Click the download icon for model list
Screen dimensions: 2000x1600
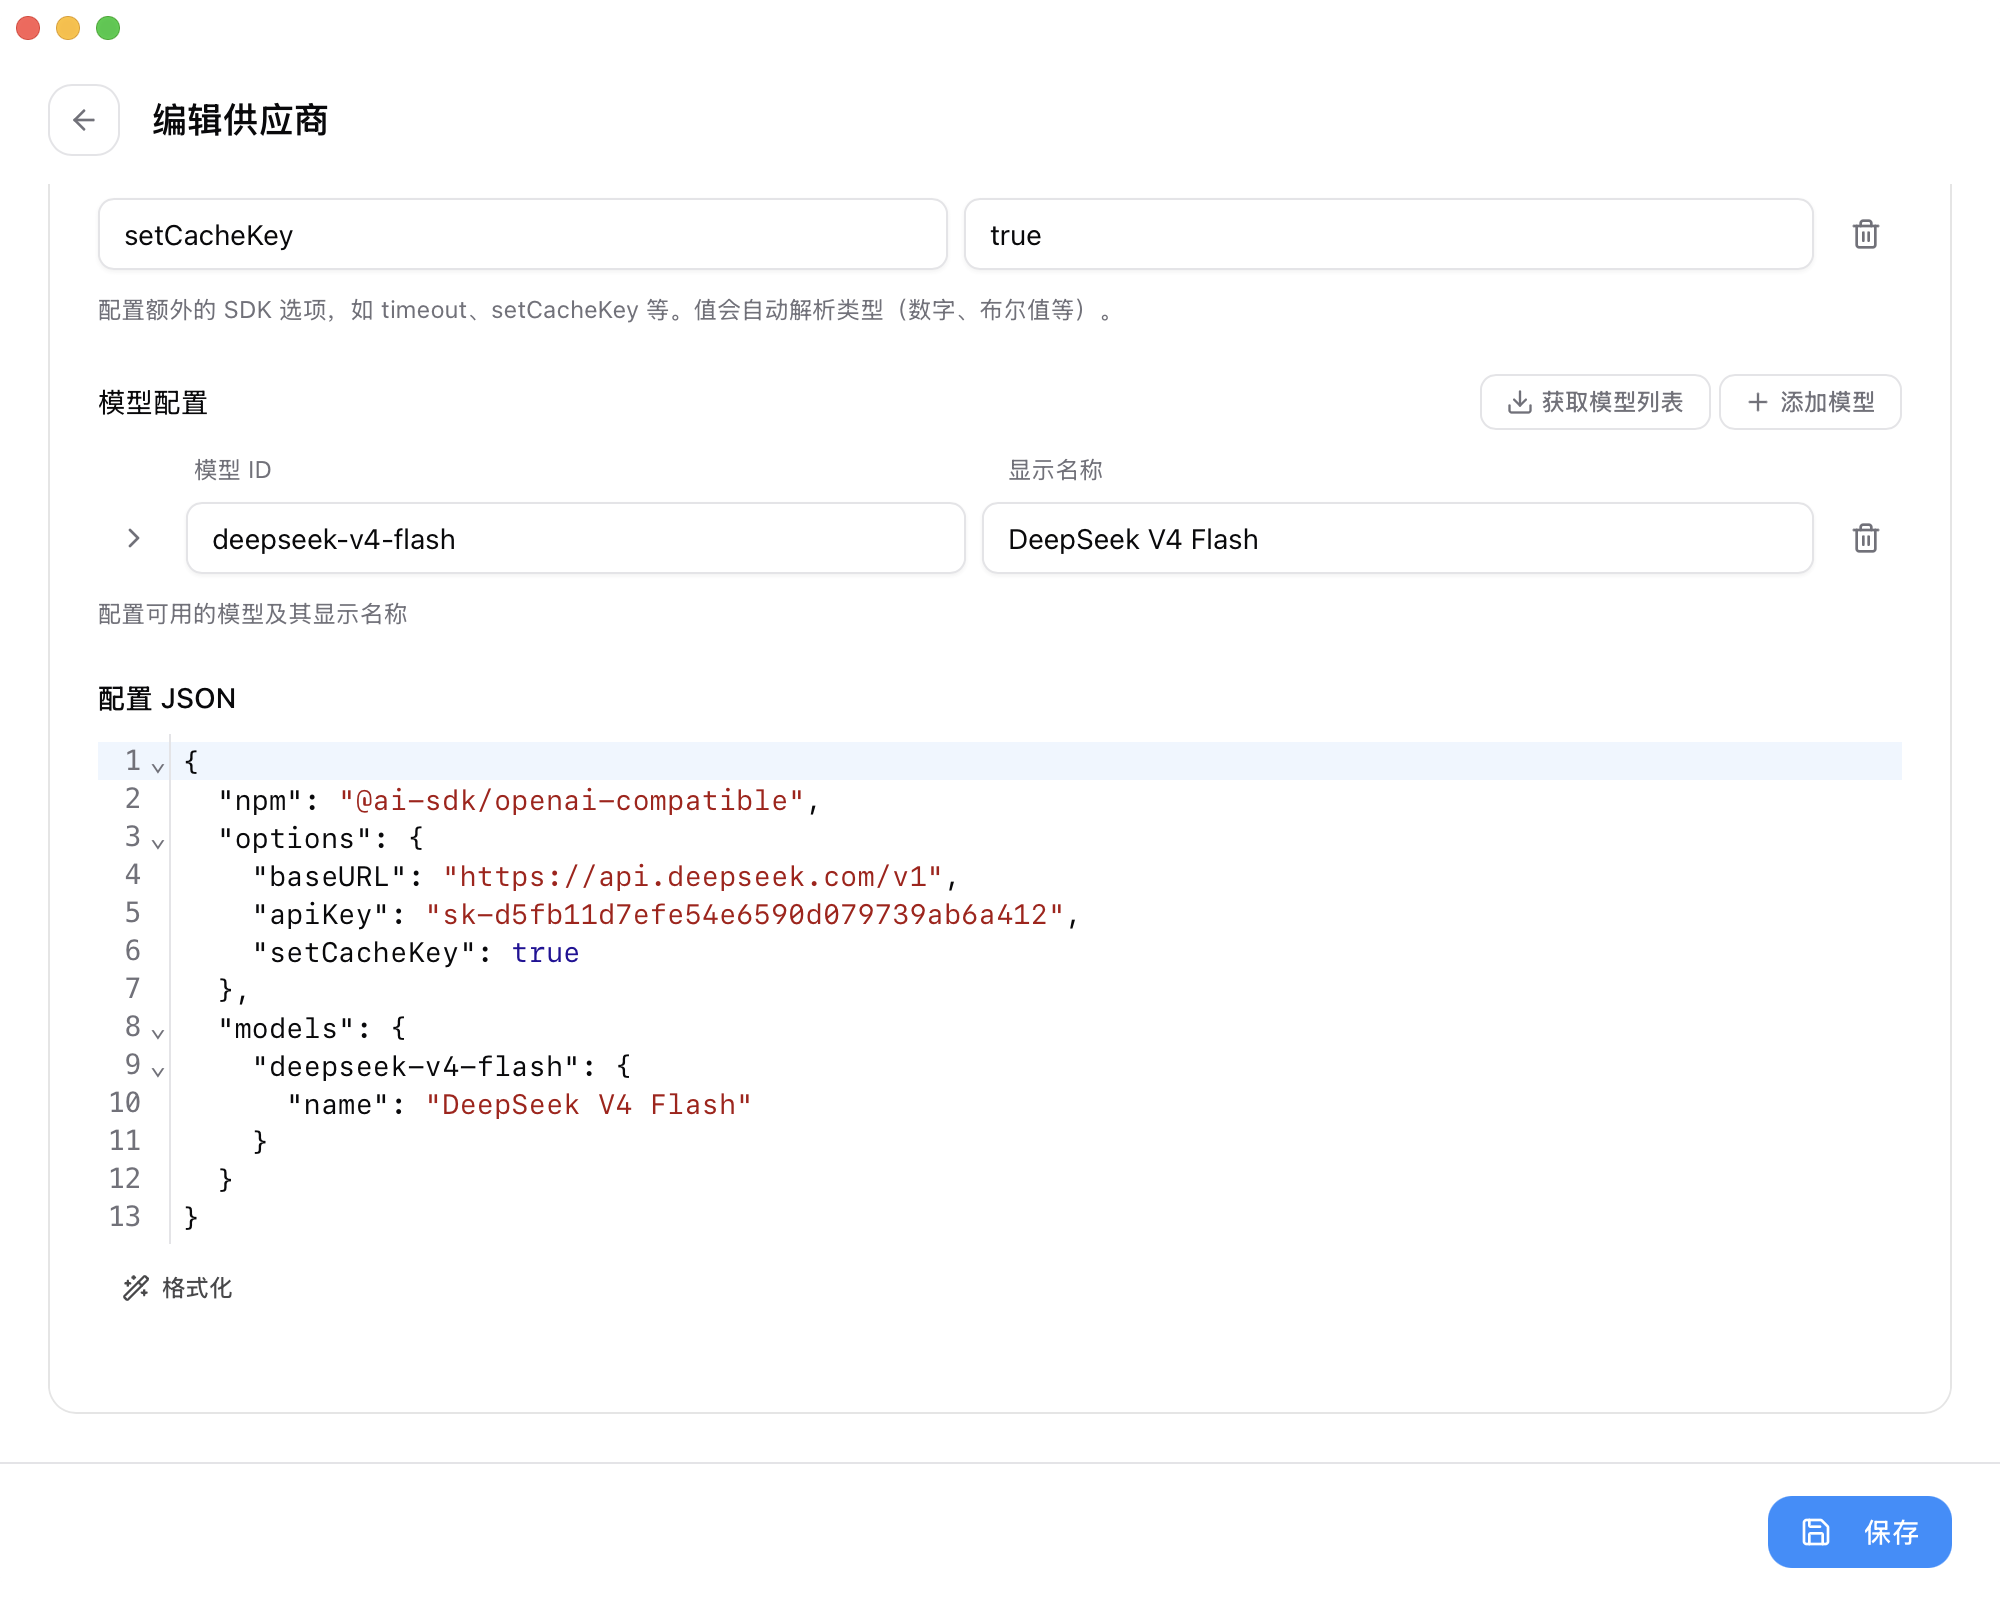tap(1520, 402)
